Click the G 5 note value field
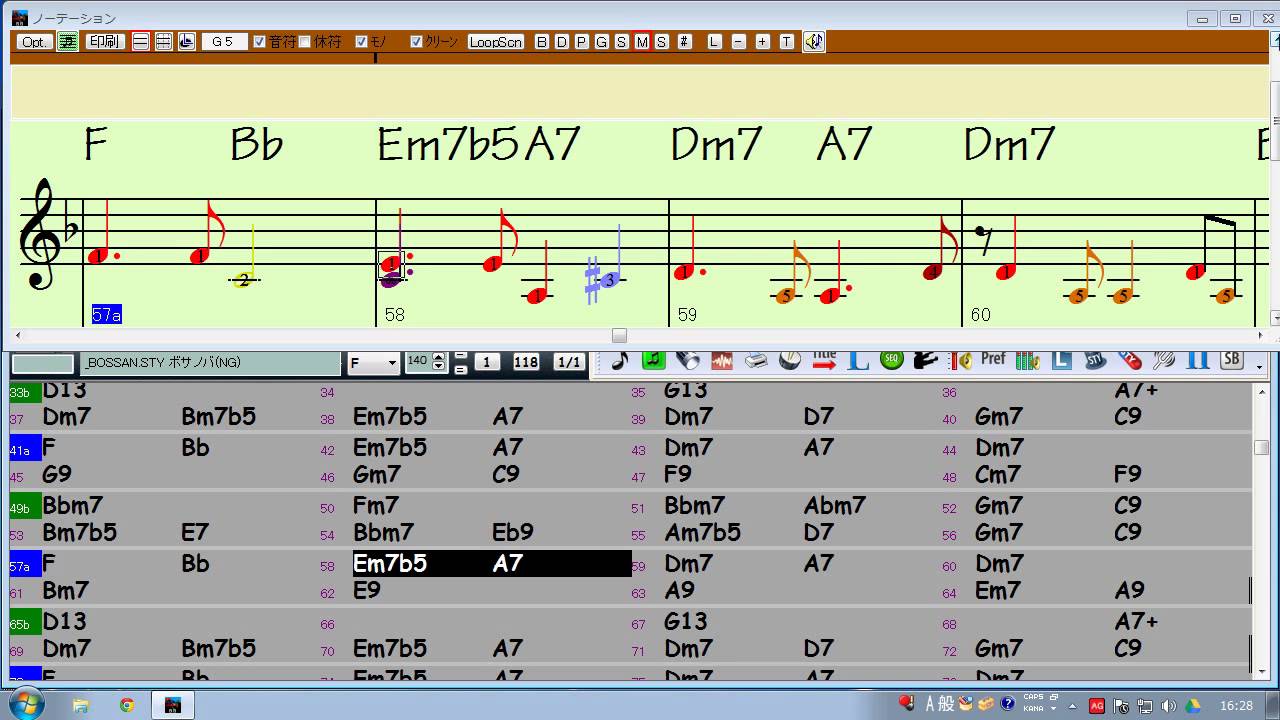 (x=224, y=42)
